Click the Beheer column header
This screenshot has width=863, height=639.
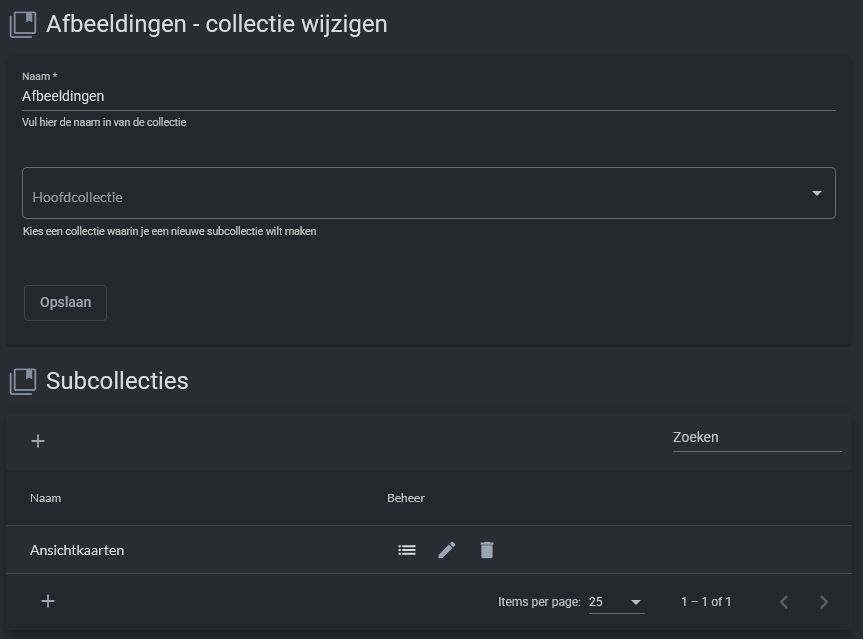pos(406,498)
